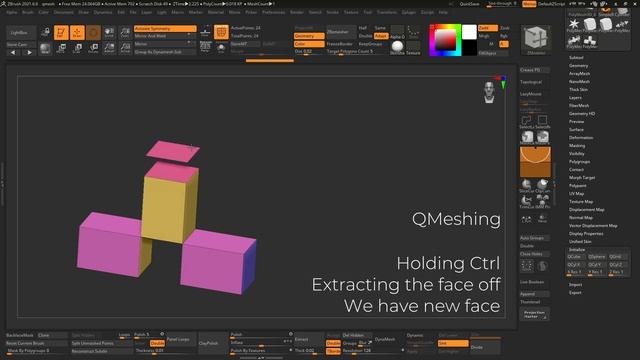Expand the Polygroups section
The width and height of the screenshot is (640, 360).
pyautogui.click(x=579, y=162)
